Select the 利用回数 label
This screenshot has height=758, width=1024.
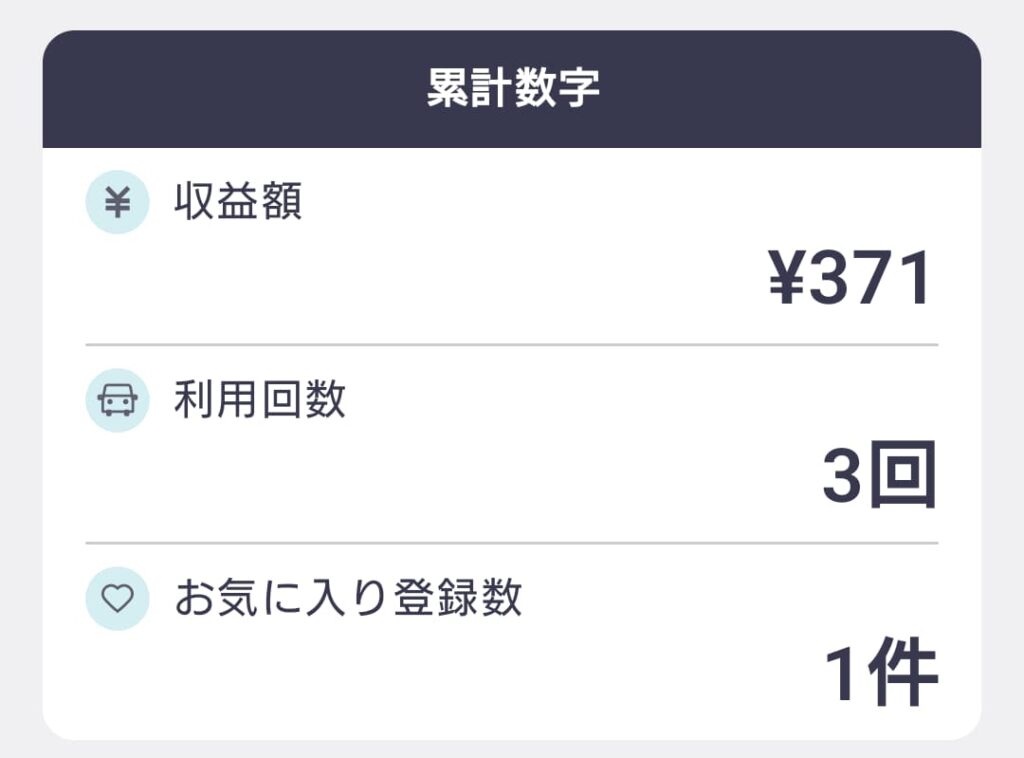coord(259,400)
